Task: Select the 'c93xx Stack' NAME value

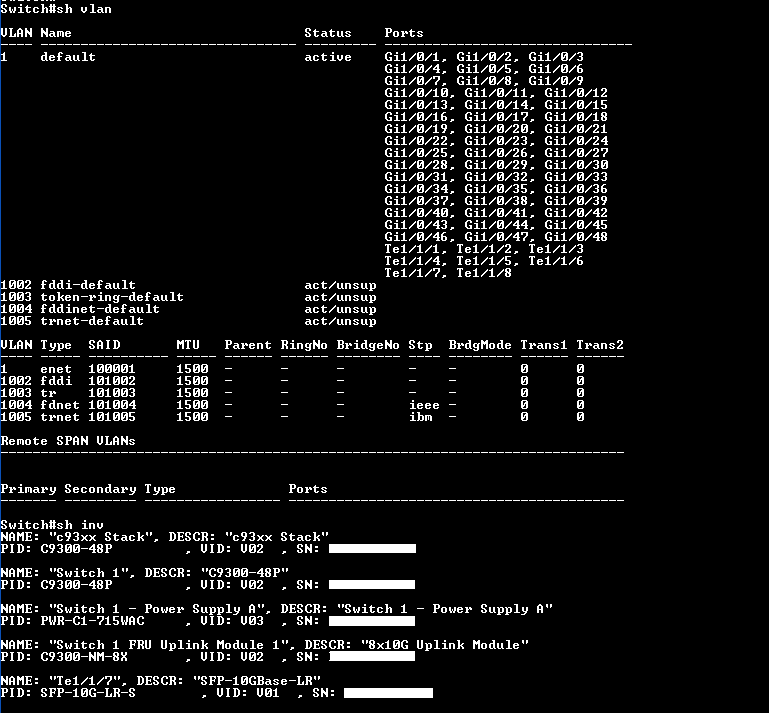Action: click(x=100, y=537)
